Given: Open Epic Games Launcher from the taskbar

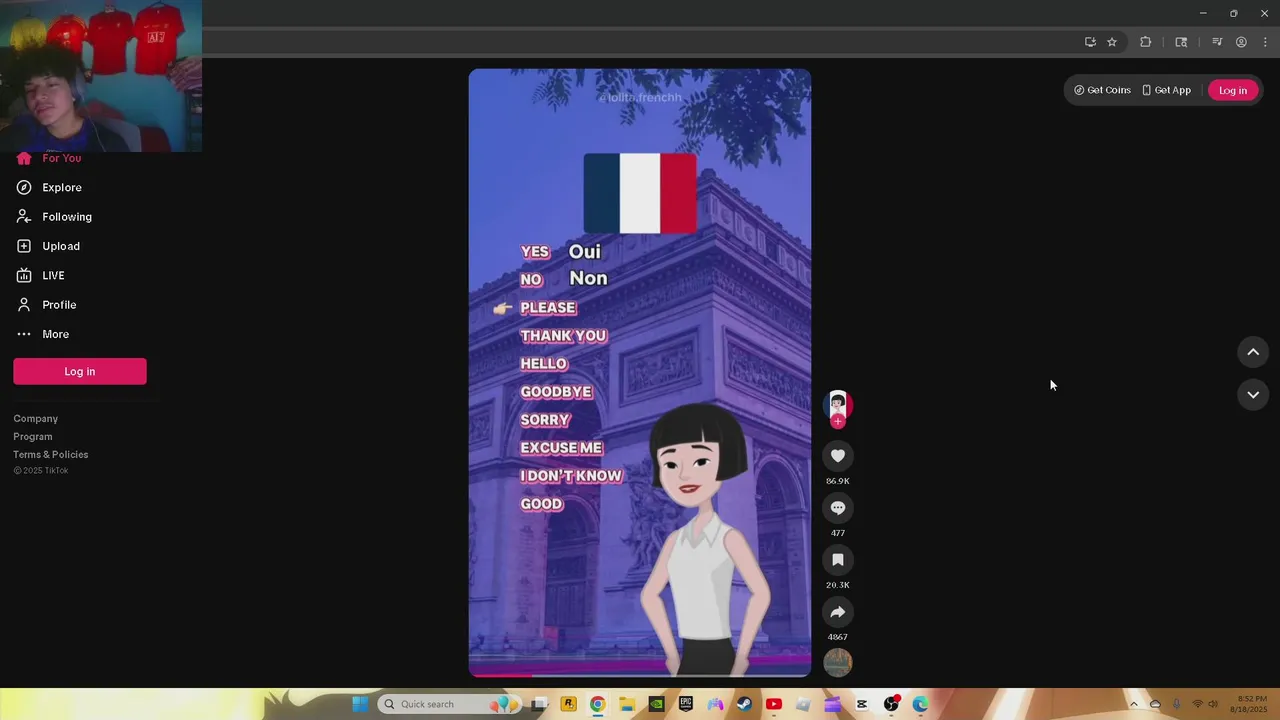Looking at the screenshot, I should point(686,704).
